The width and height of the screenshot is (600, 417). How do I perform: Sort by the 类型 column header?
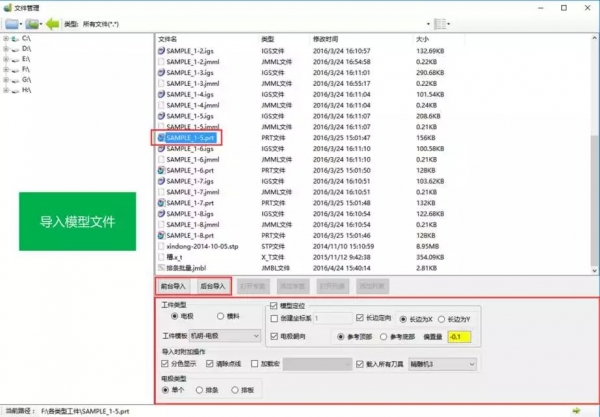(267, 39)
